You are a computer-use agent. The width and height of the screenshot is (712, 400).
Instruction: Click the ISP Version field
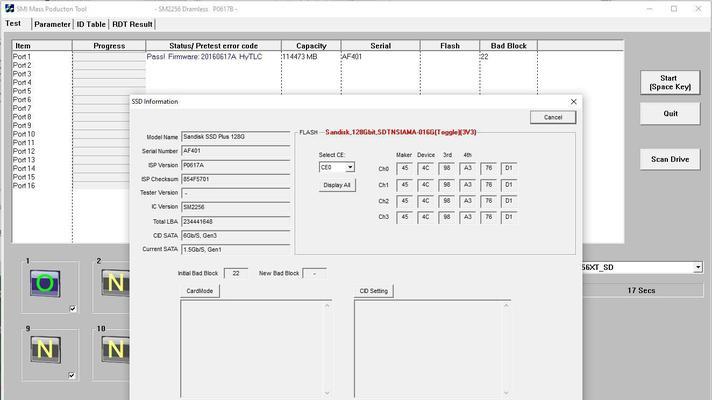pyautogui.click(x=235, y=165)
